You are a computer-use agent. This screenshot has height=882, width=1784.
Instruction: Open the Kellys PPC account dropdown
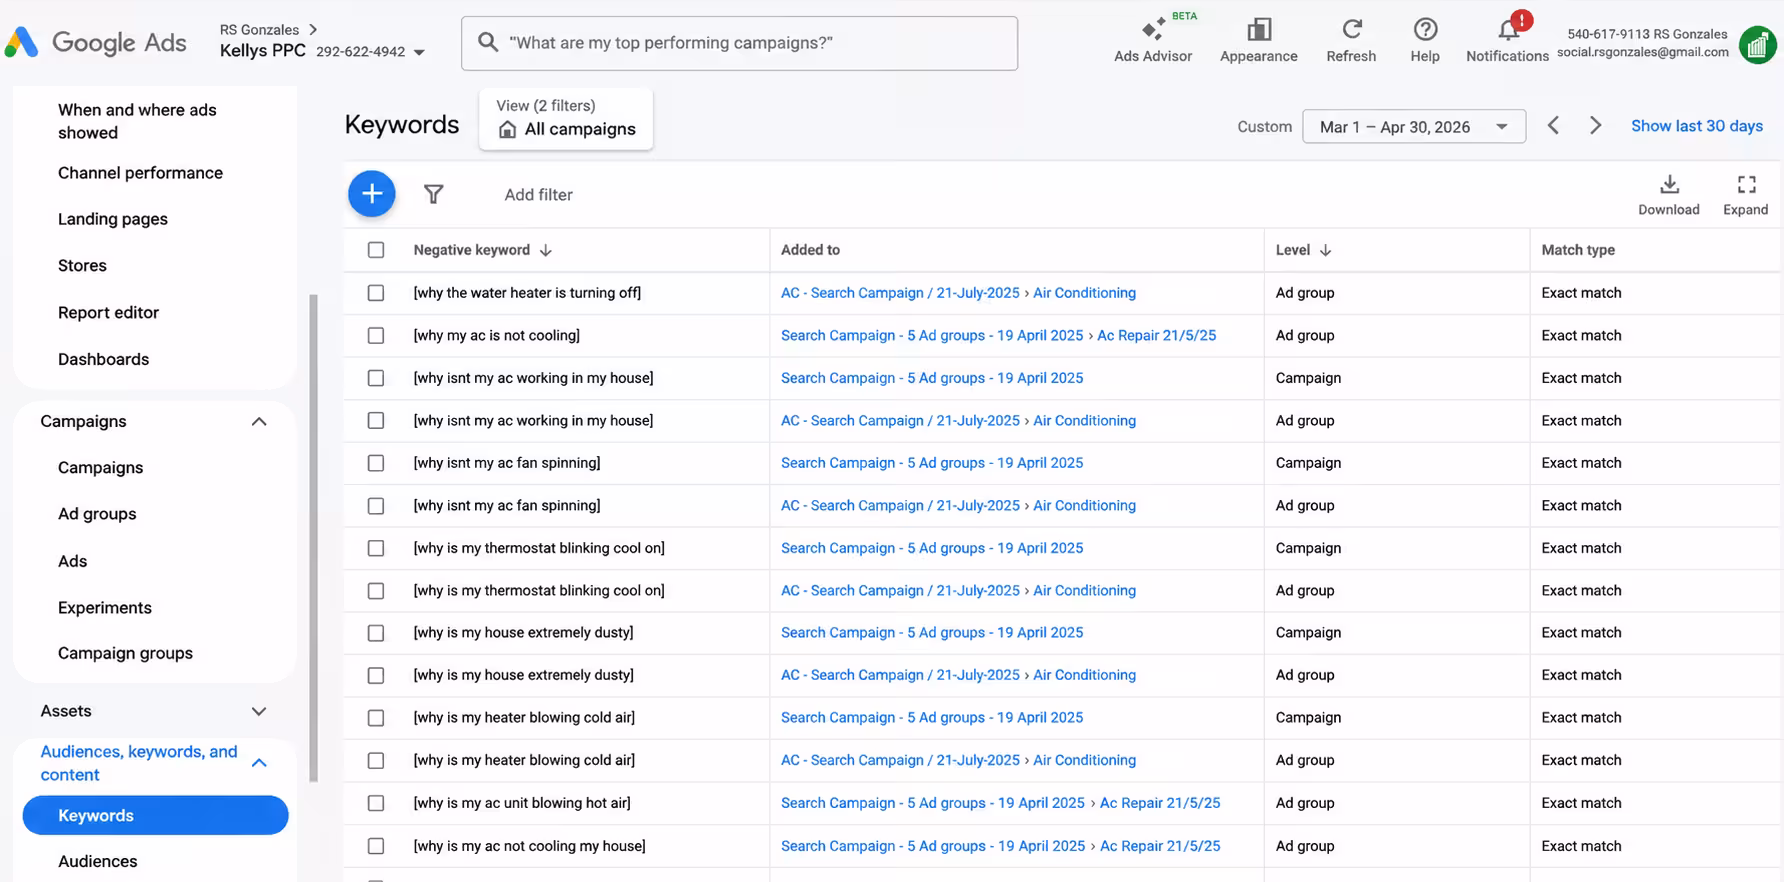point(419,52)
